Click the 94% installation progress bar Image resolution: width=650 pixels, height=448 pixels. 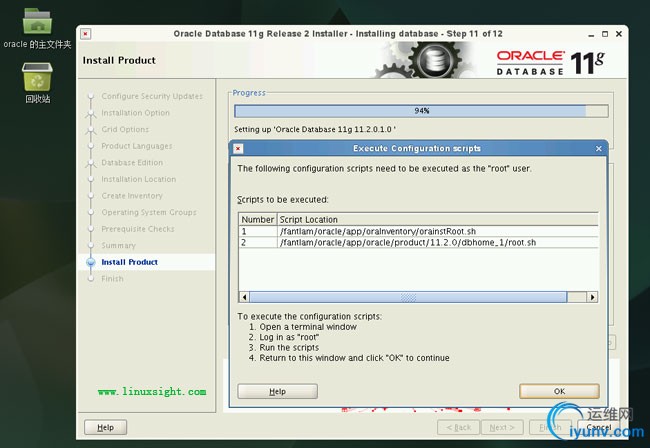tap(421, 111)
